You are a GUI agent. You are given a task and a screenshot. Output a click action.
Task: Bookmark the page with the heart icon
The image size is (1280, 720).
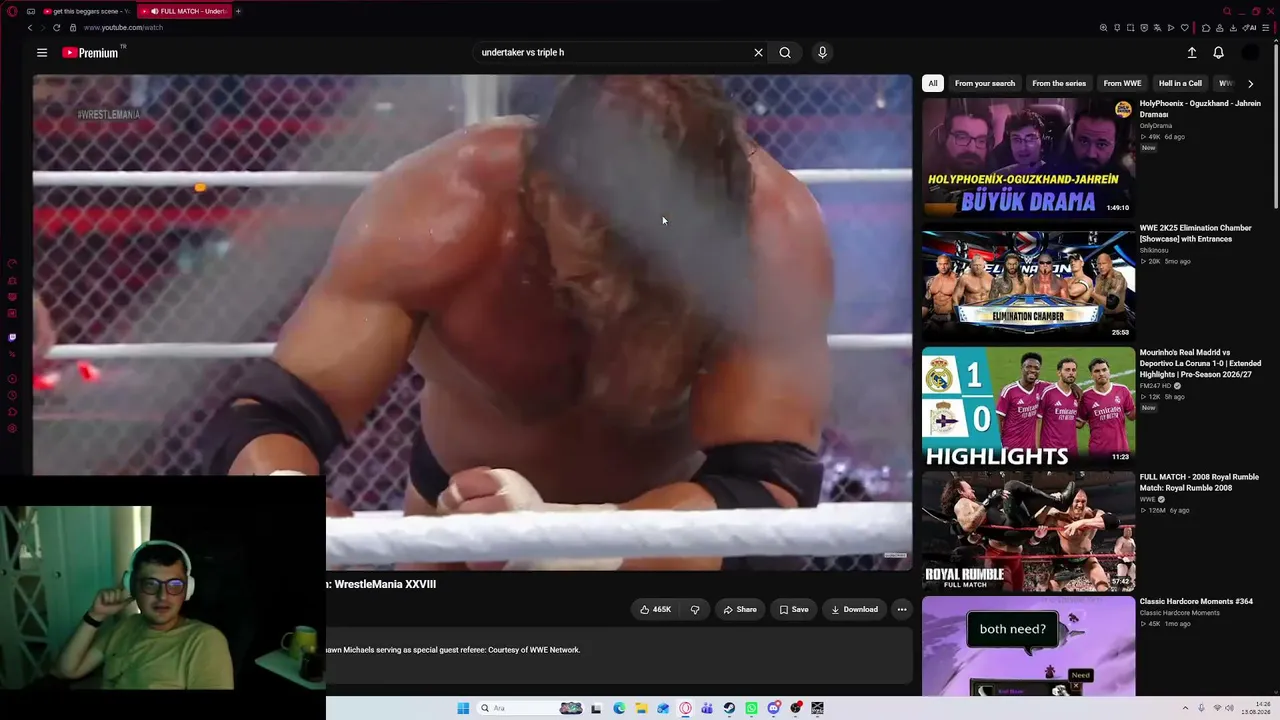1185,28
